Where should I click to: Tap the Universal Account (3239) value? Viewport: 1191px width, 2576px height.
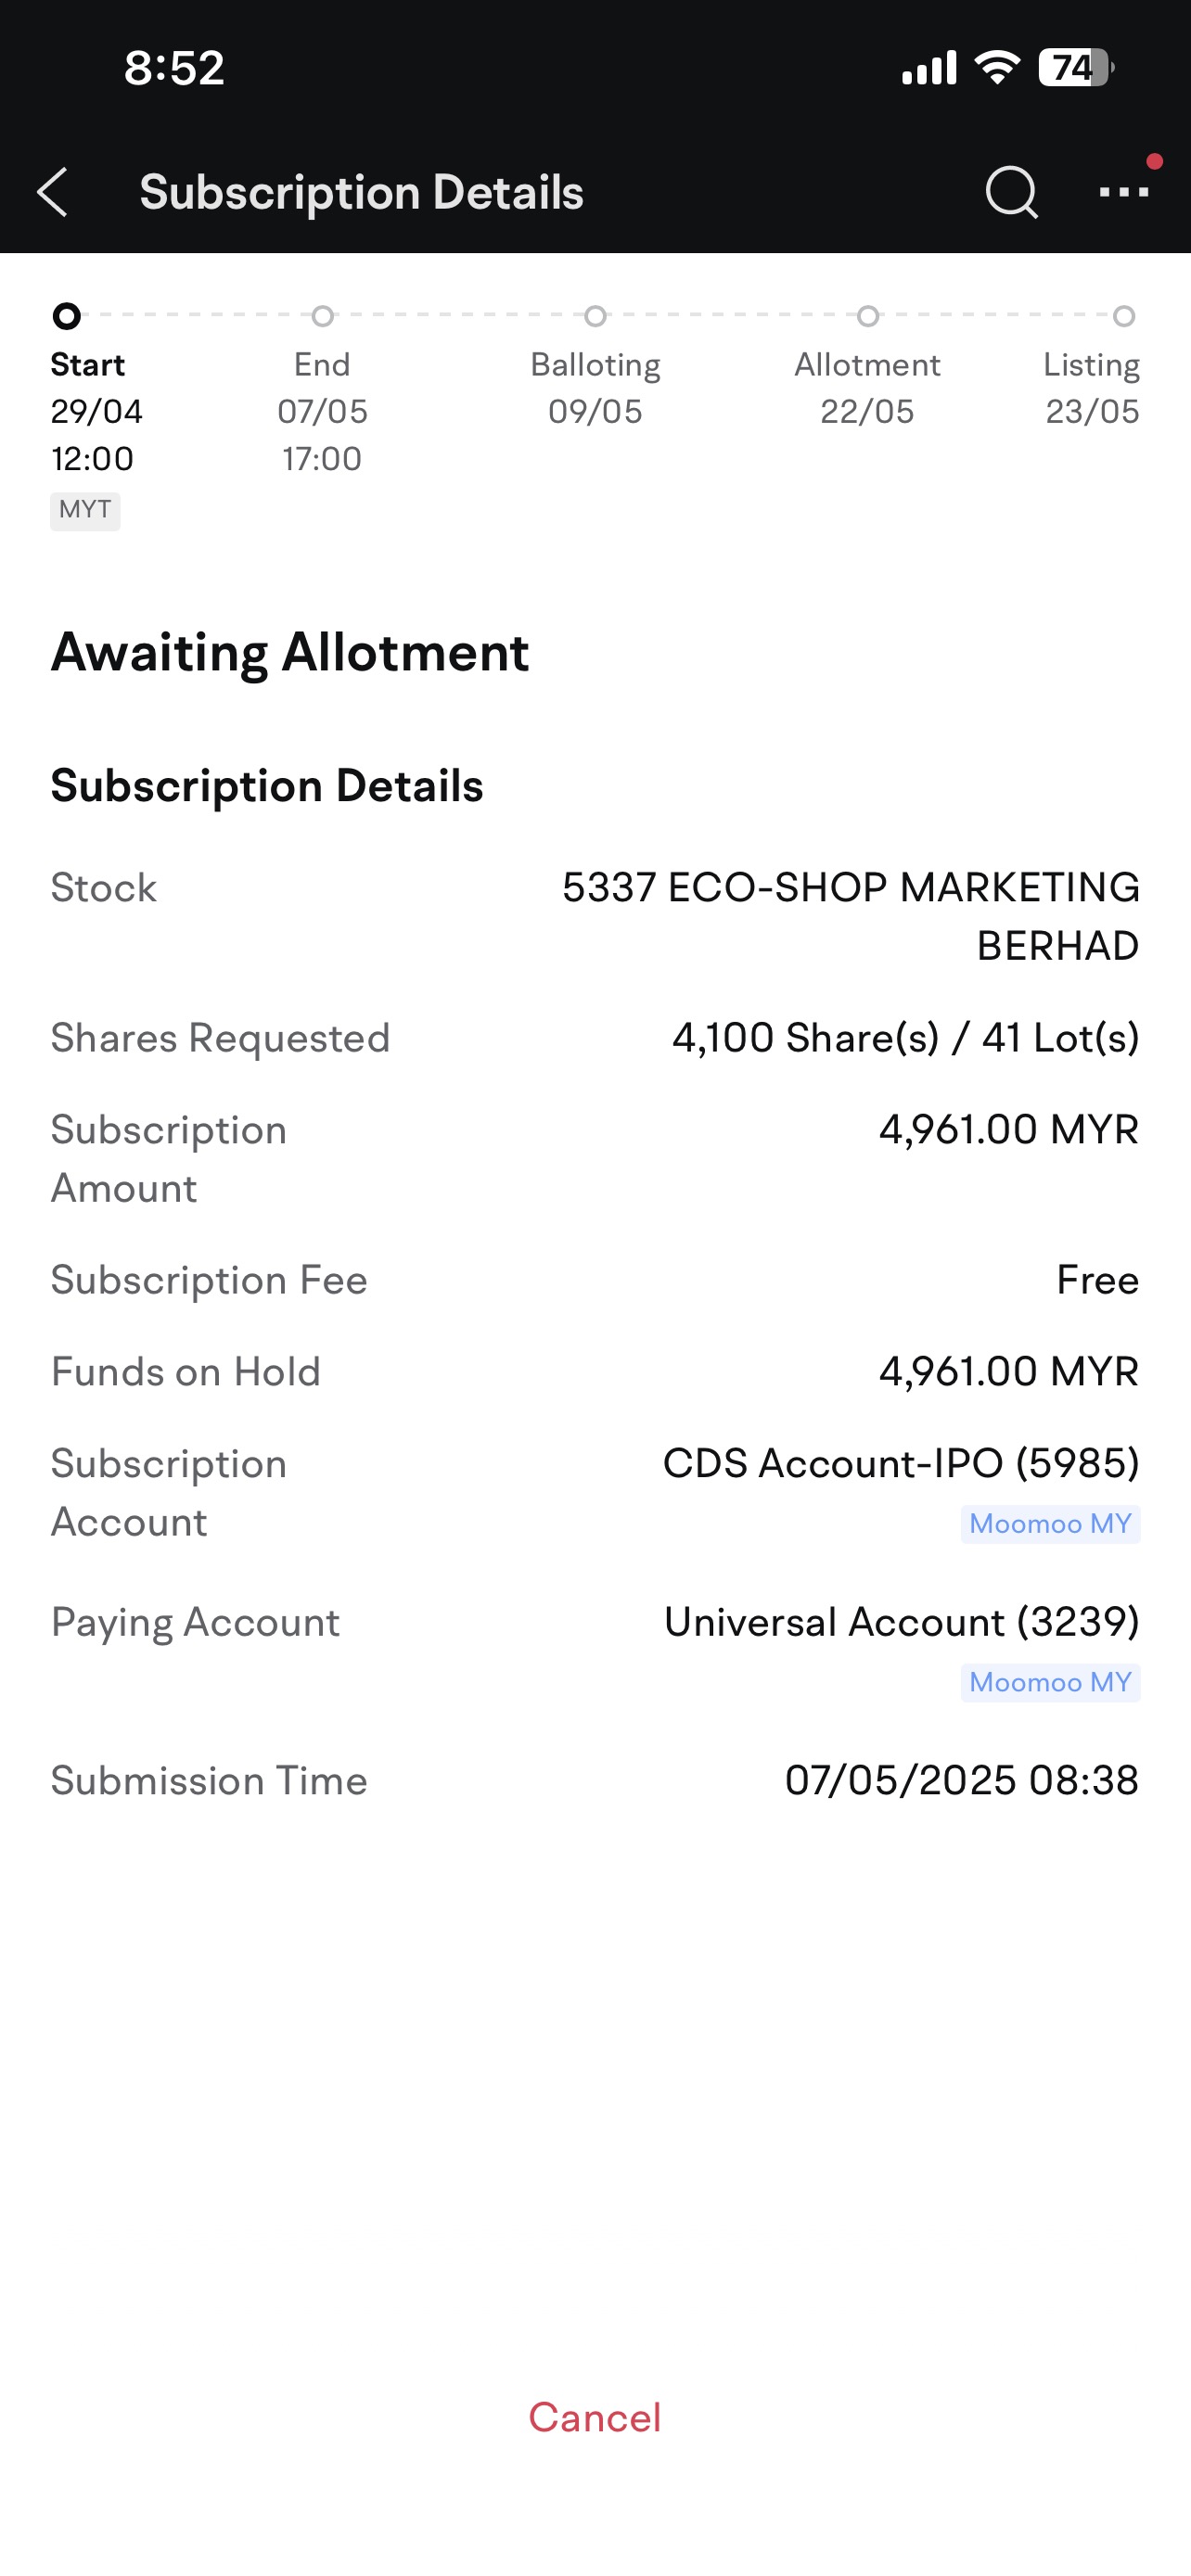click(x=902, y=1622)
